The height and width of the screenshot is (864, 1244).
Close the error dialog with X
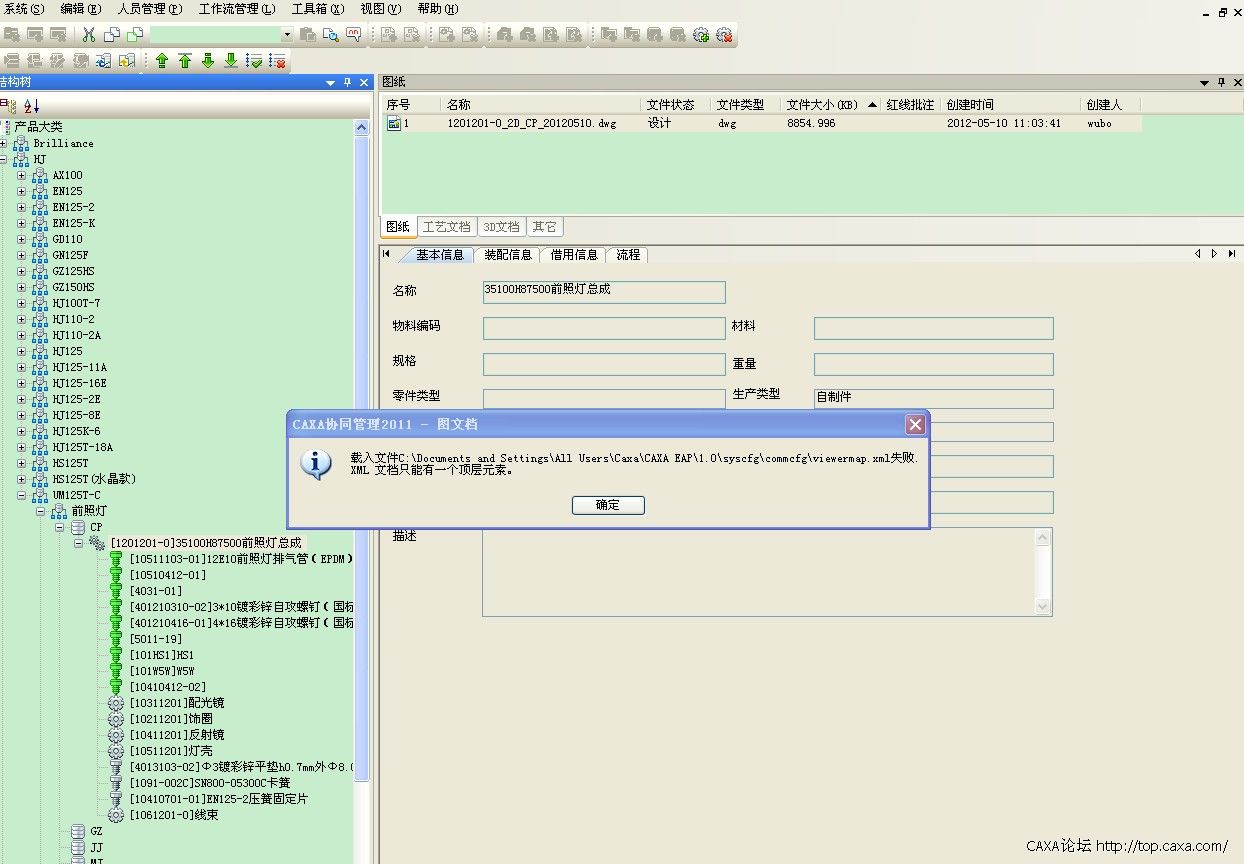914,424
